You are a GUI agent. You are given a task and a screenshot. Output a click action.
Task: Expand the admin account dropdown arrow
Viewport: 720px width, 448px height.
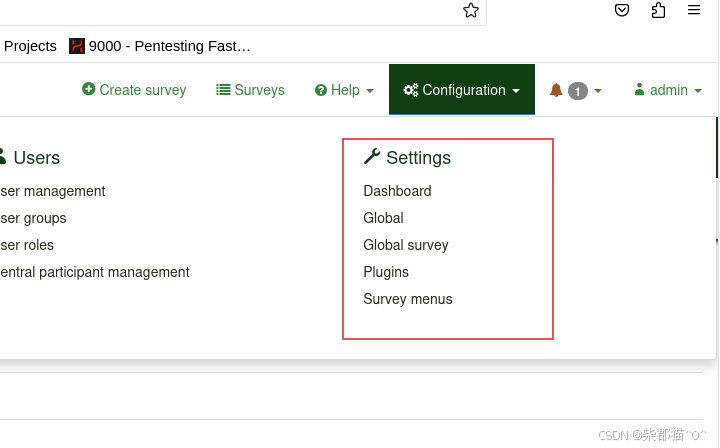[698, 91]
